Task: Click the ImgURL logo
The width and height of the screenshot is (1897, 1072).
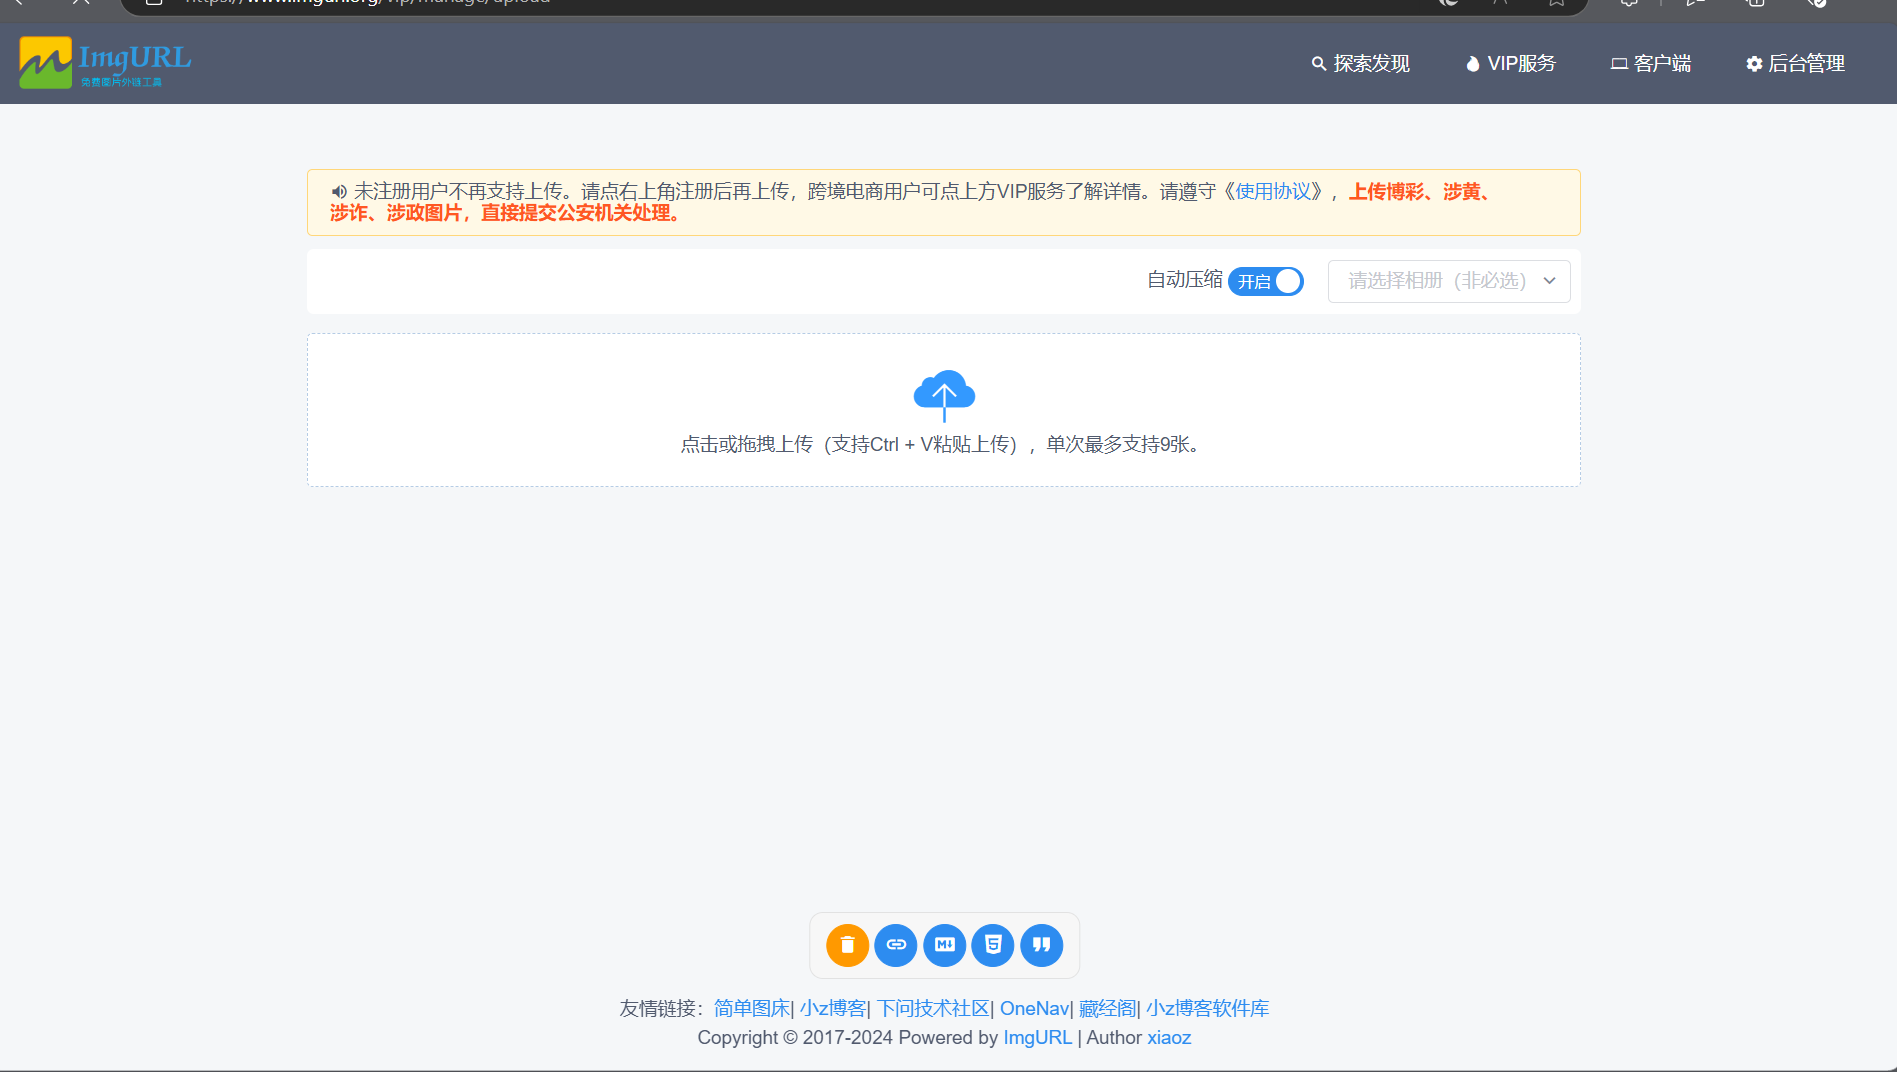Action: [105, 62]
